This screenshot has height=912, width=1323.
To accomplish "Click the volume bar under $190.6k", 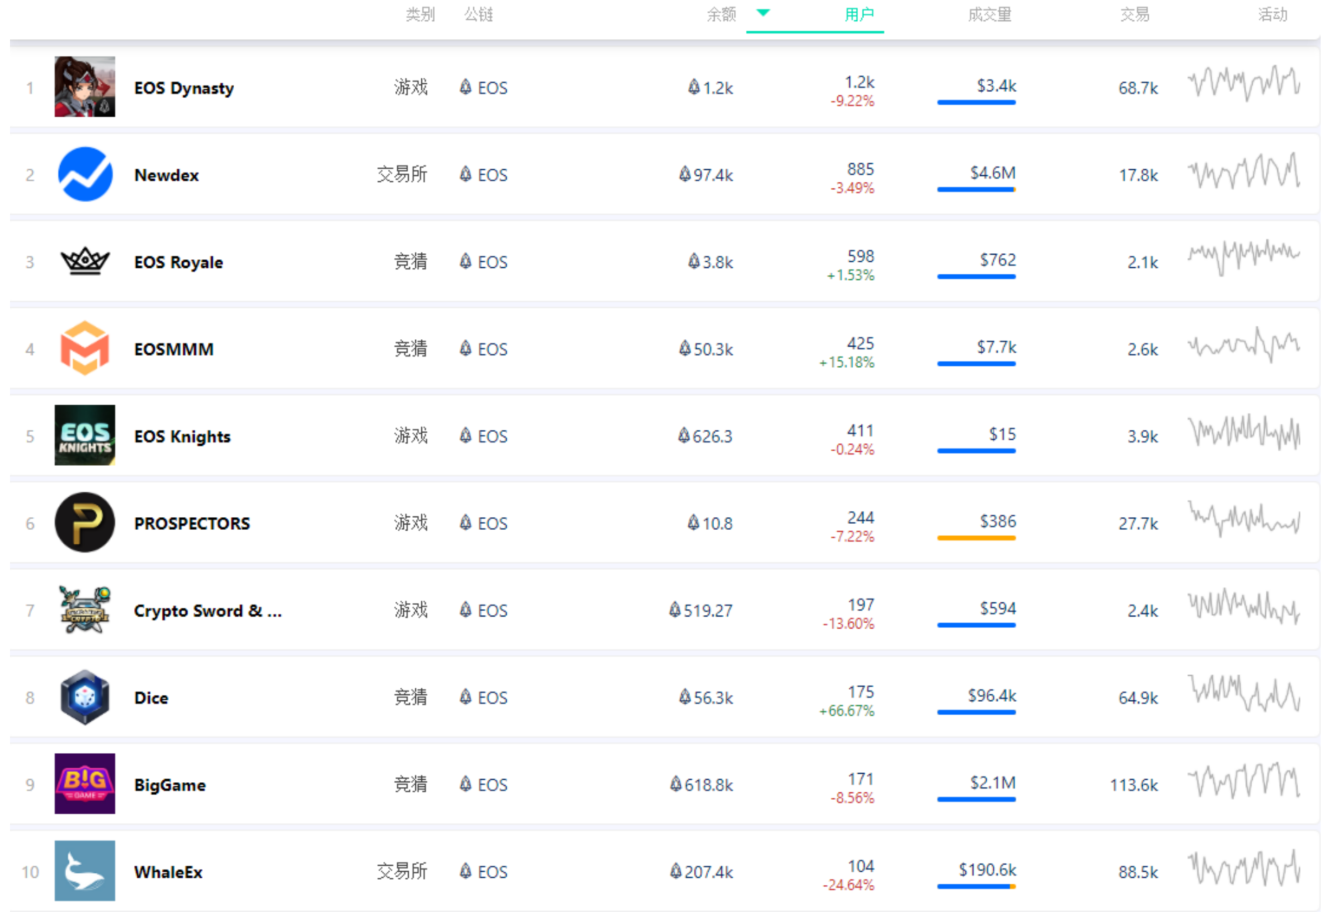I will [x=976, y=886].
